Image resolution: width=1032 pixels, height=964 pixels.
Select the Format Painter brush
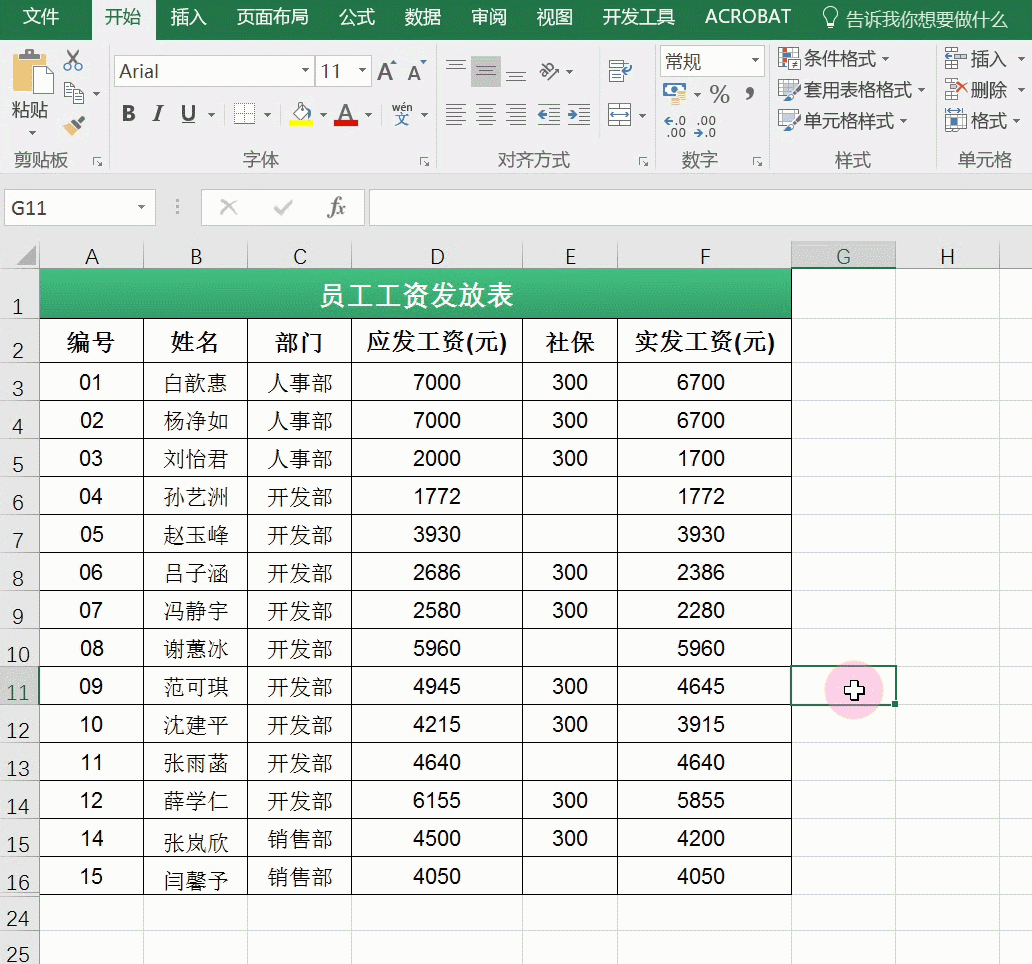tap(74, 125)
